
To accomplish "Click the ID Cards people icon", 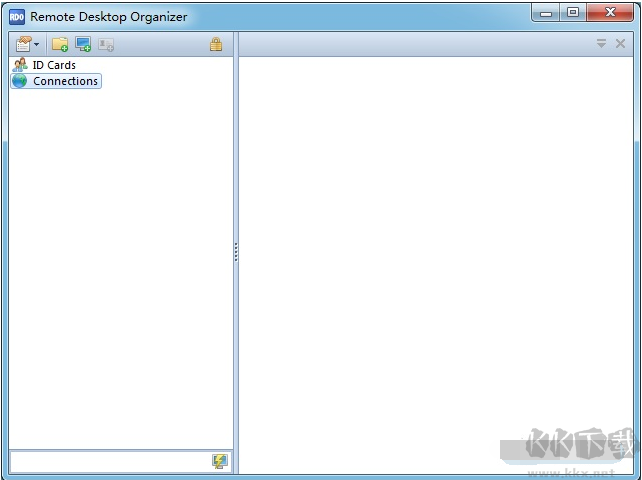I will [x=20, y=65].
